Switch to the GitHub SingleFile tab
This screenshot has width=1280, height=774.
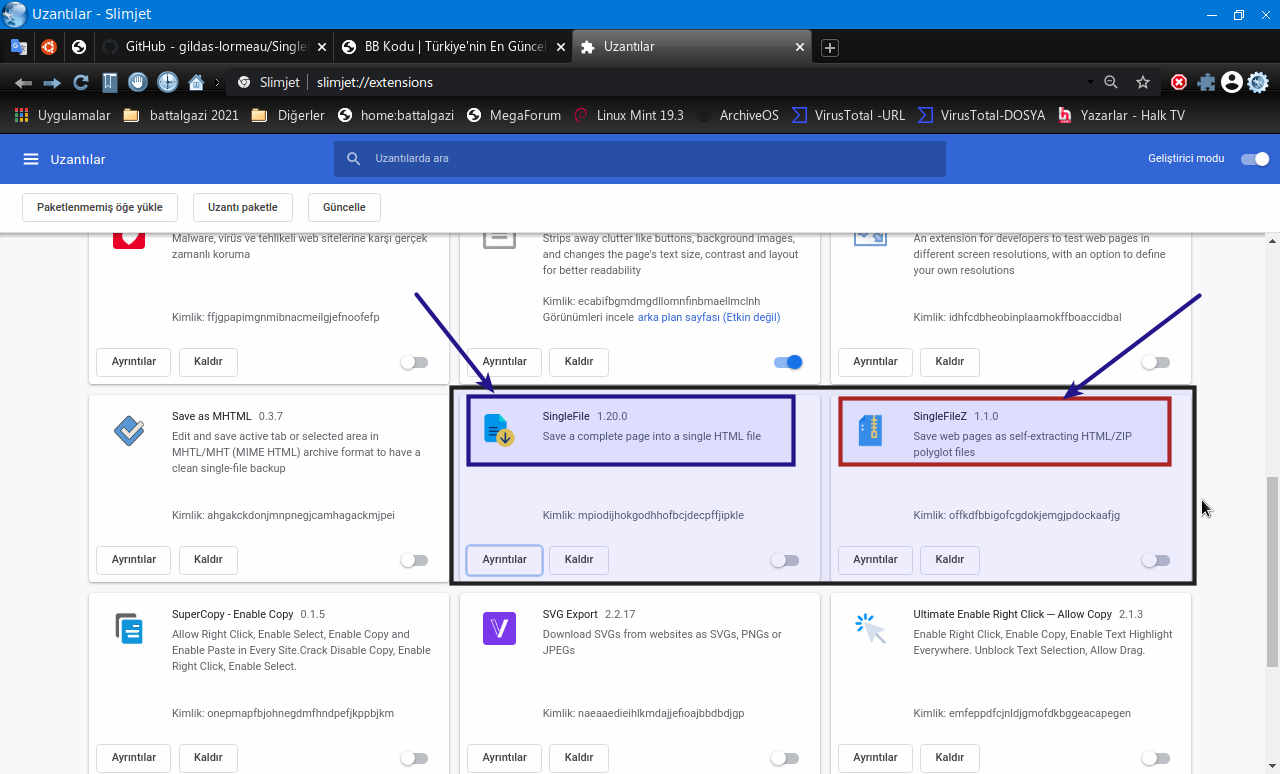point(215,46)
